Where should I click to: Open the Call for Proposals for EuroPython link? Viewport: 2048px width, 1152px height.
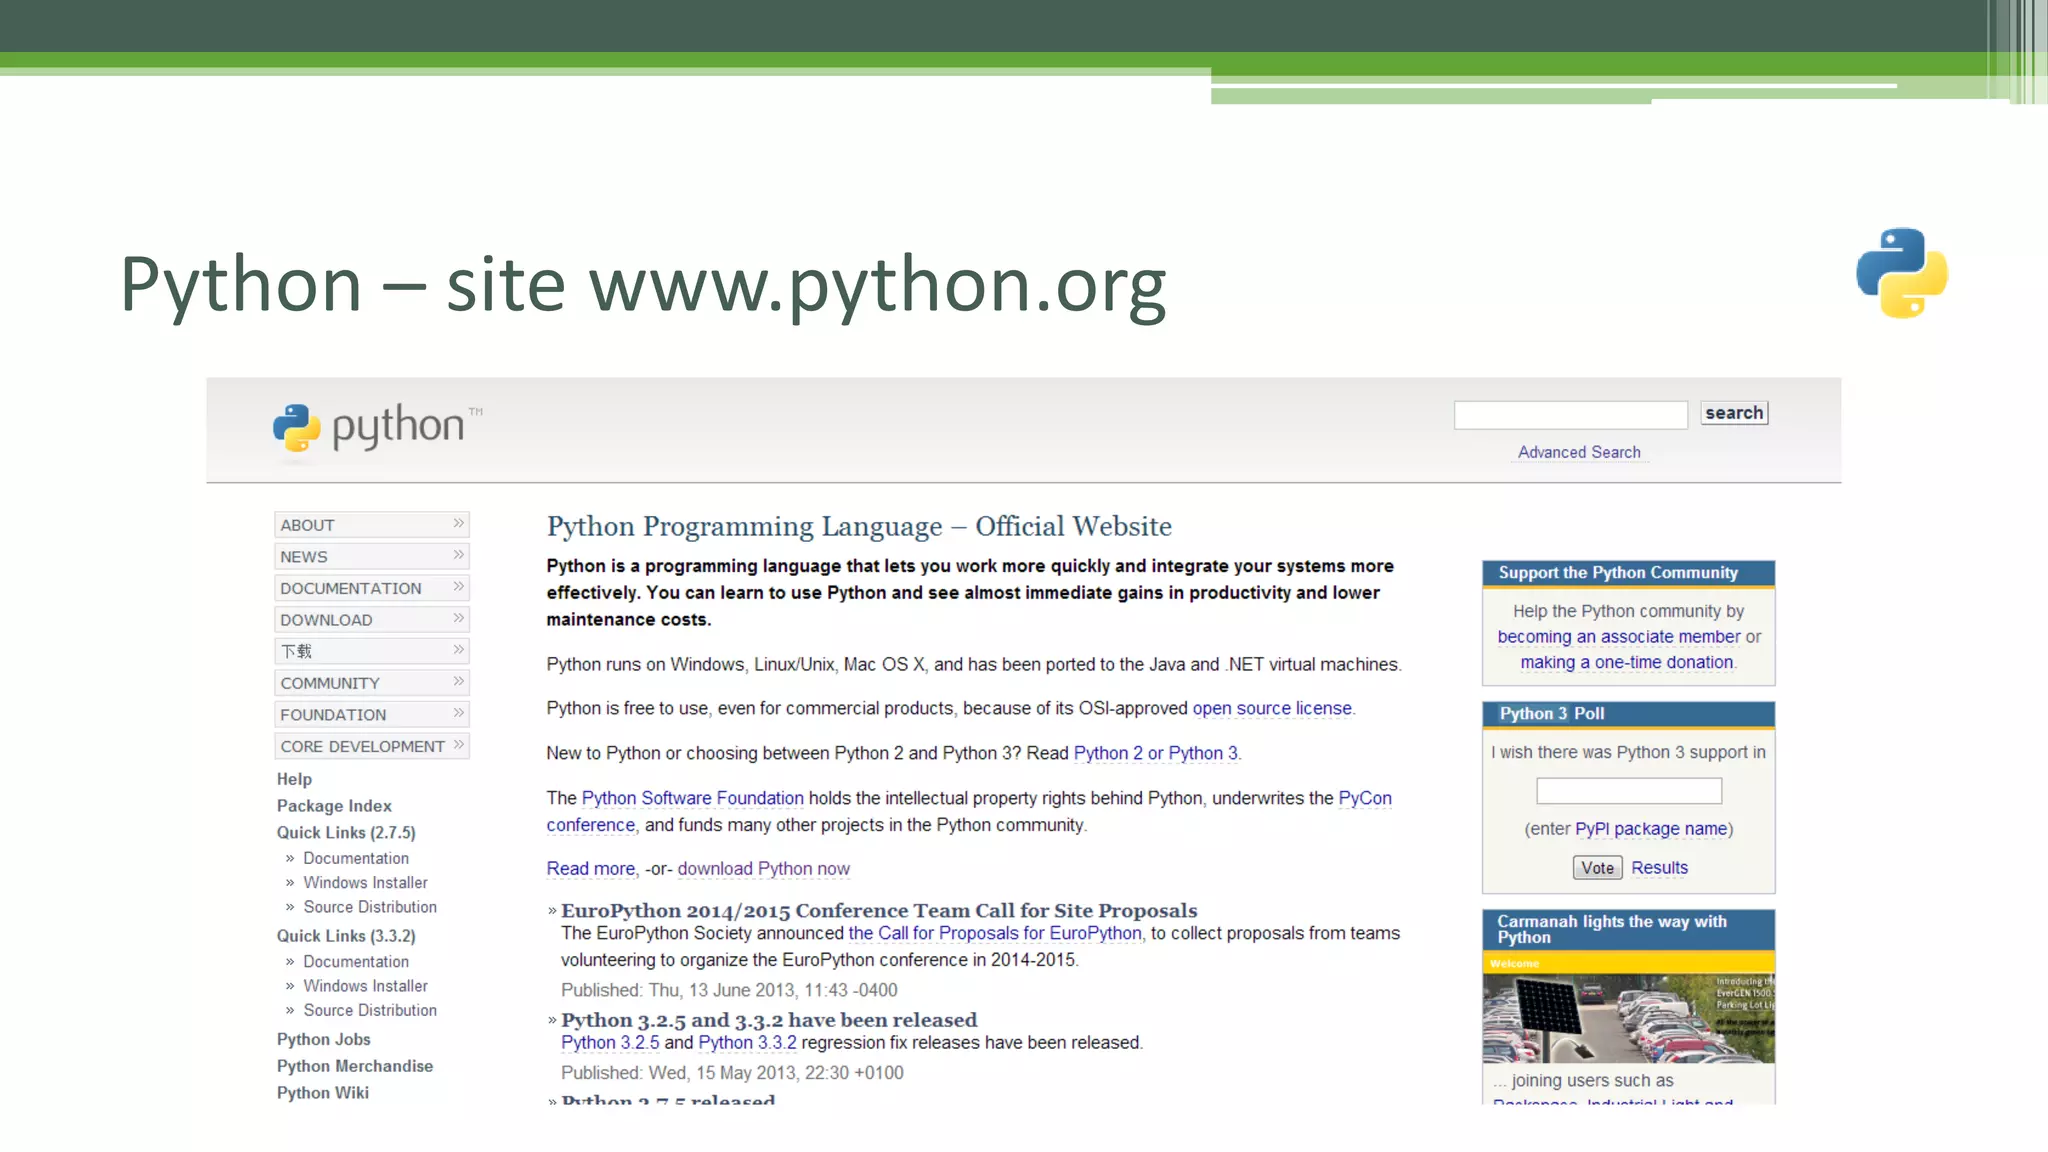tap(994, 933)
